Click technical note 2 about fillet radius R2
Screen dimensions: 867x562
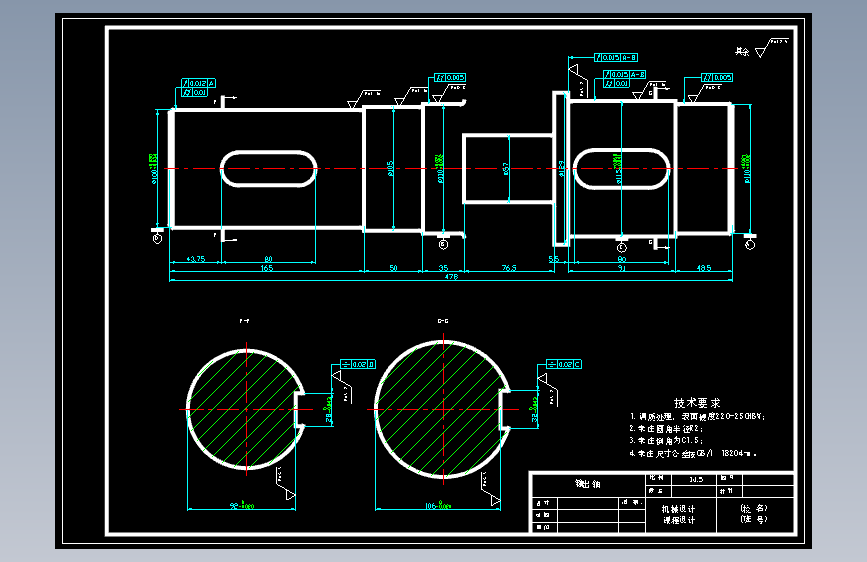point(666,429)
